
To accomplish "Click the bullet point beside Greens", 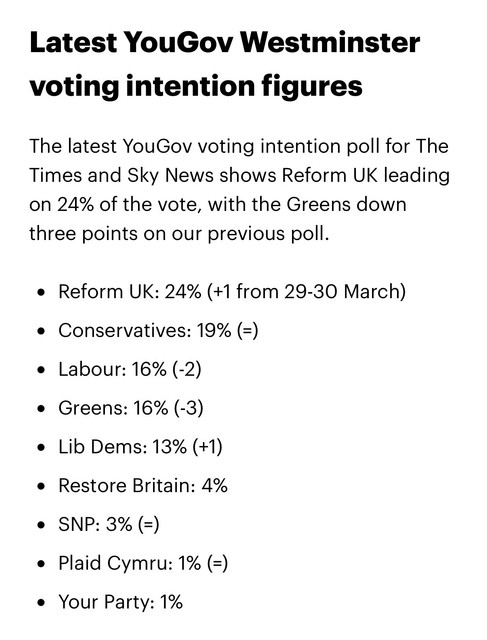I will (x=40, y=409).
